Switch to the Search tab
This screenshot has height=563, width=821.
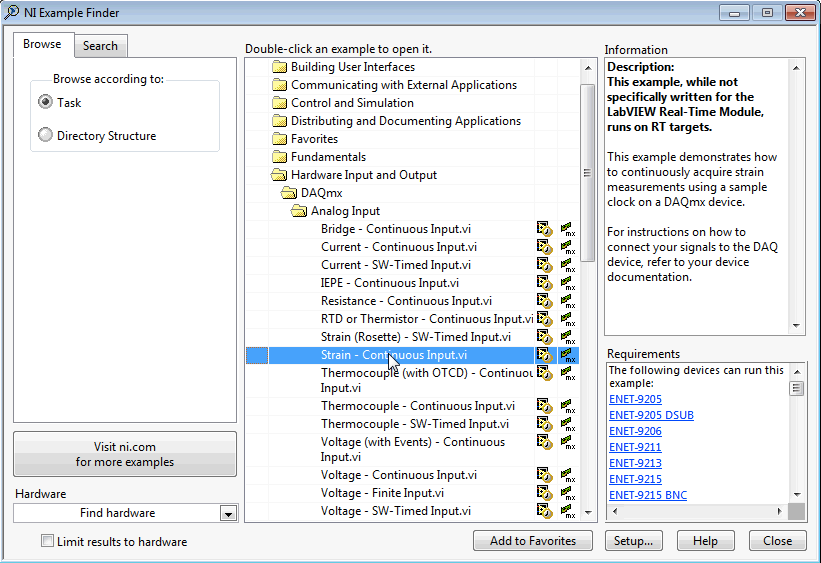(x=100, y=46)
